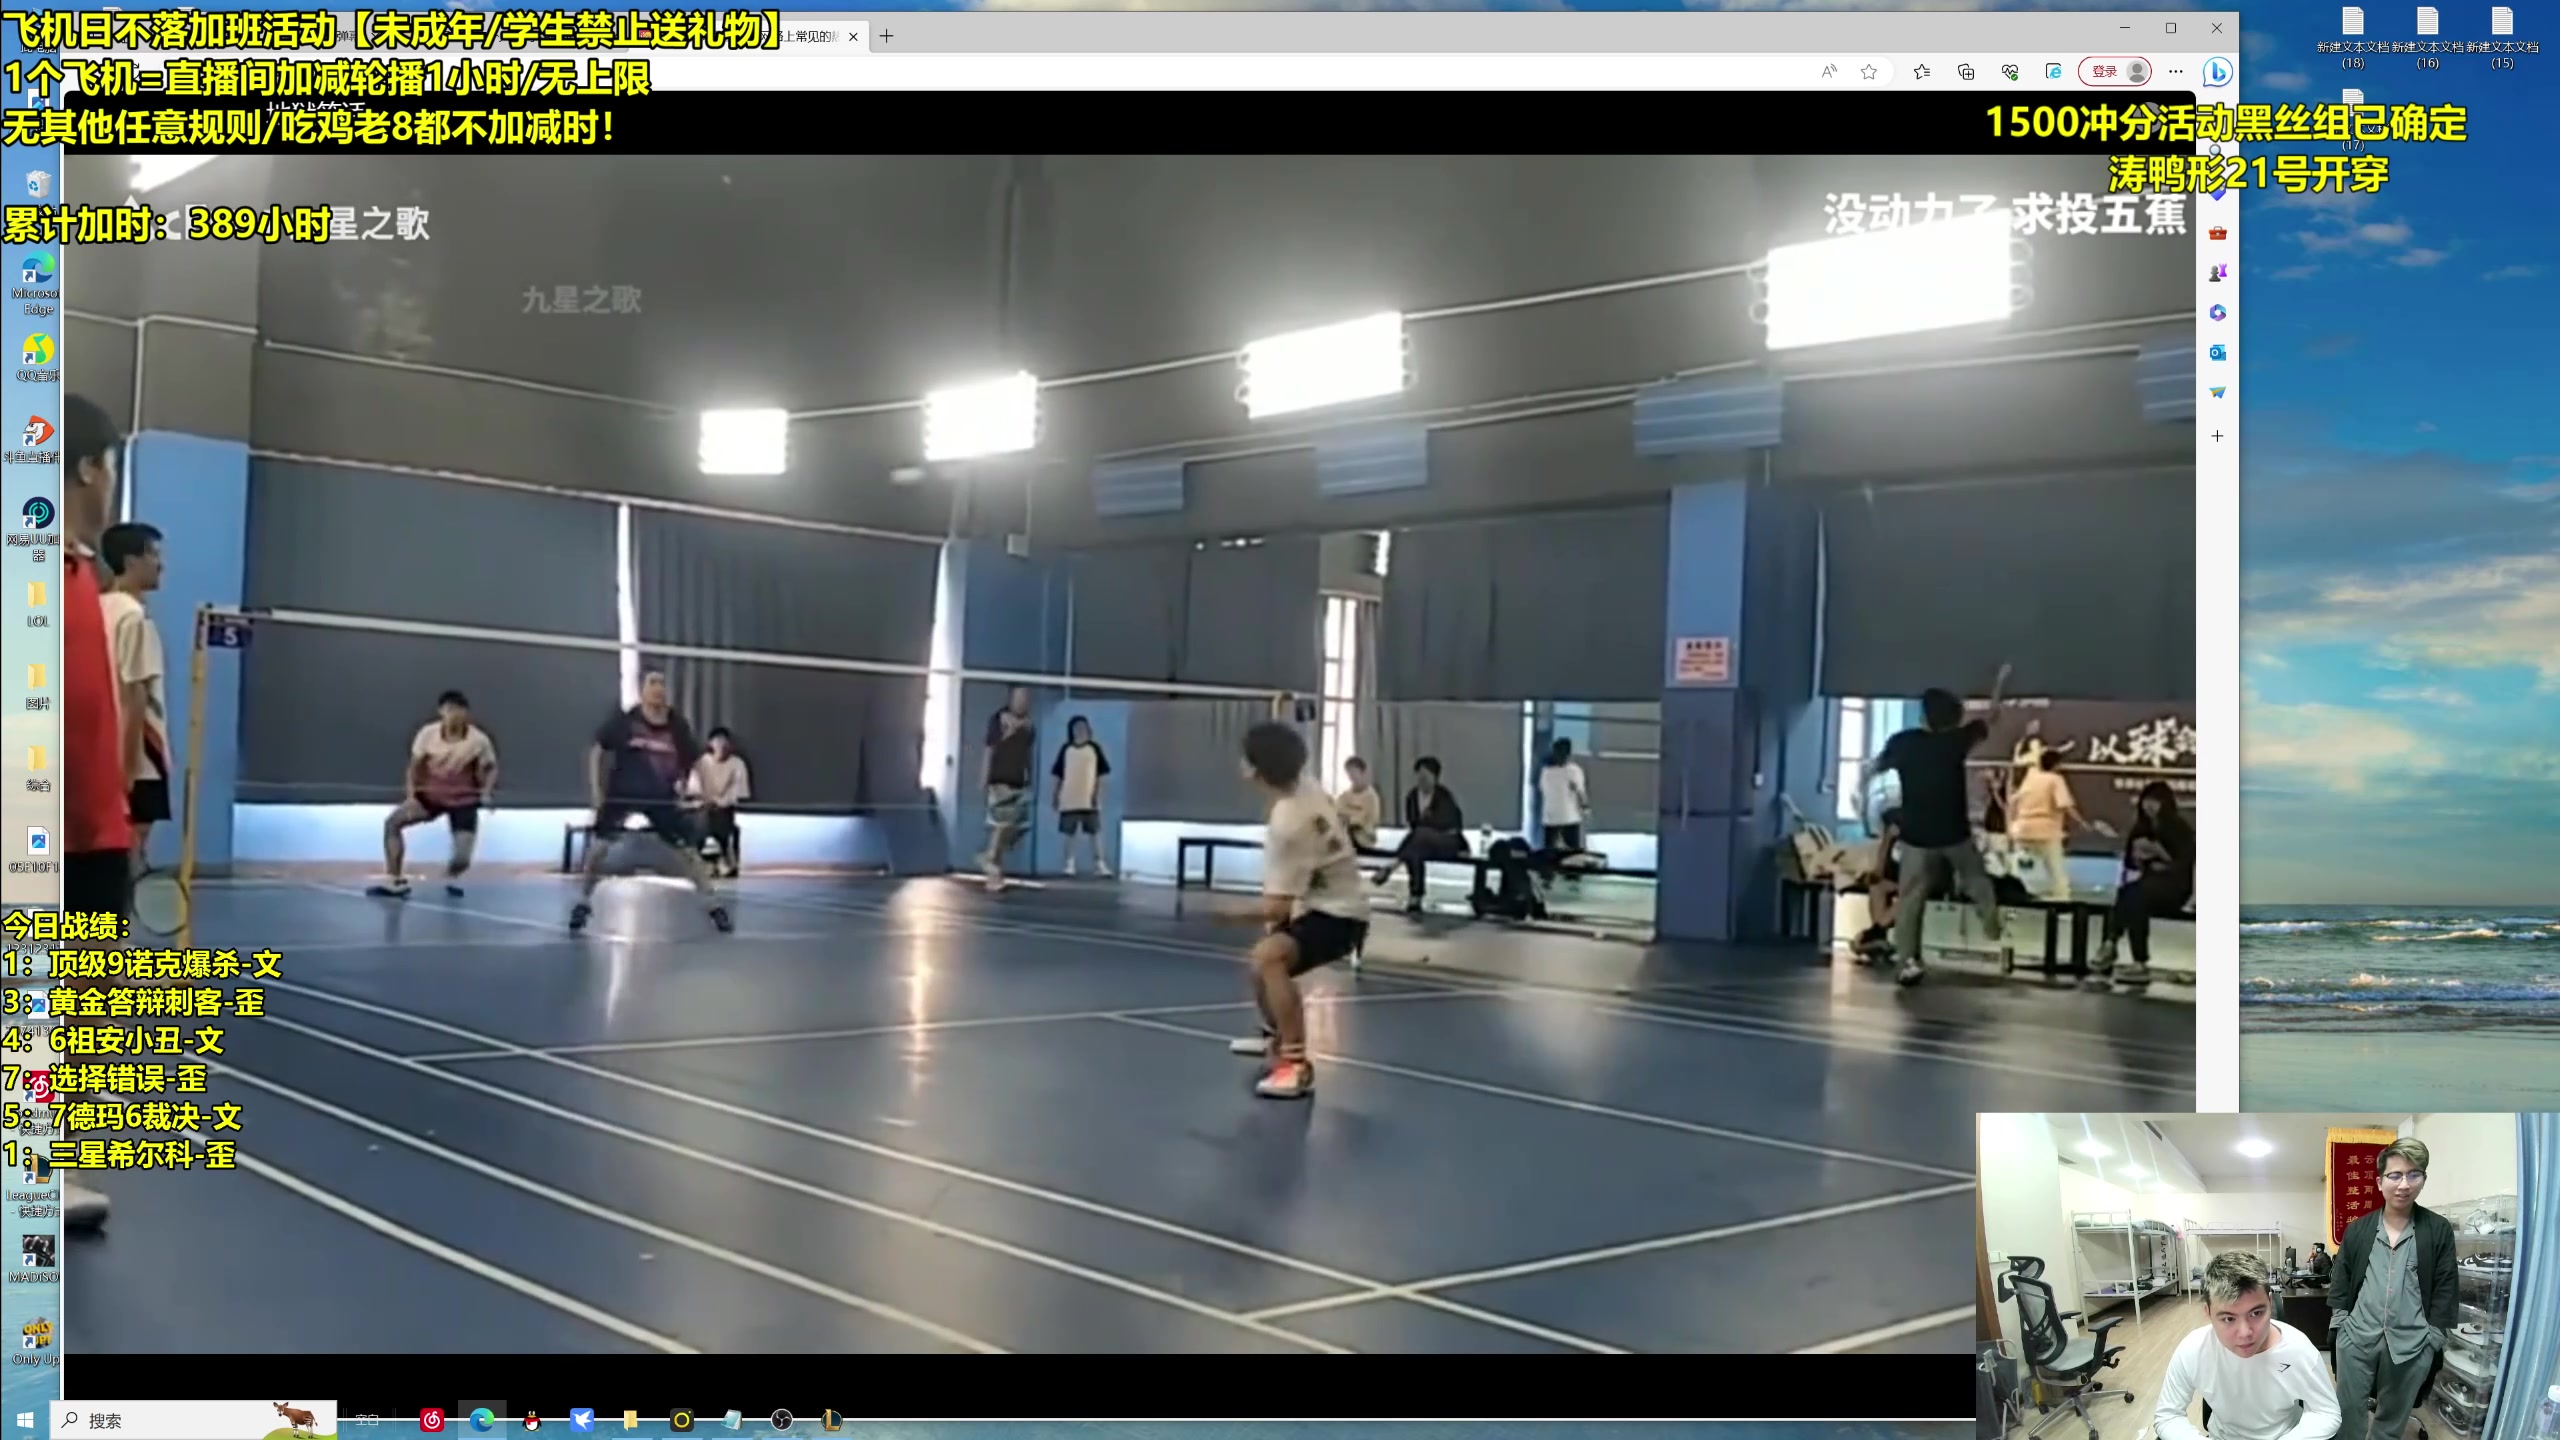
Task: Open Outlook in the Edge sidebar
Action: [2217, 353]
